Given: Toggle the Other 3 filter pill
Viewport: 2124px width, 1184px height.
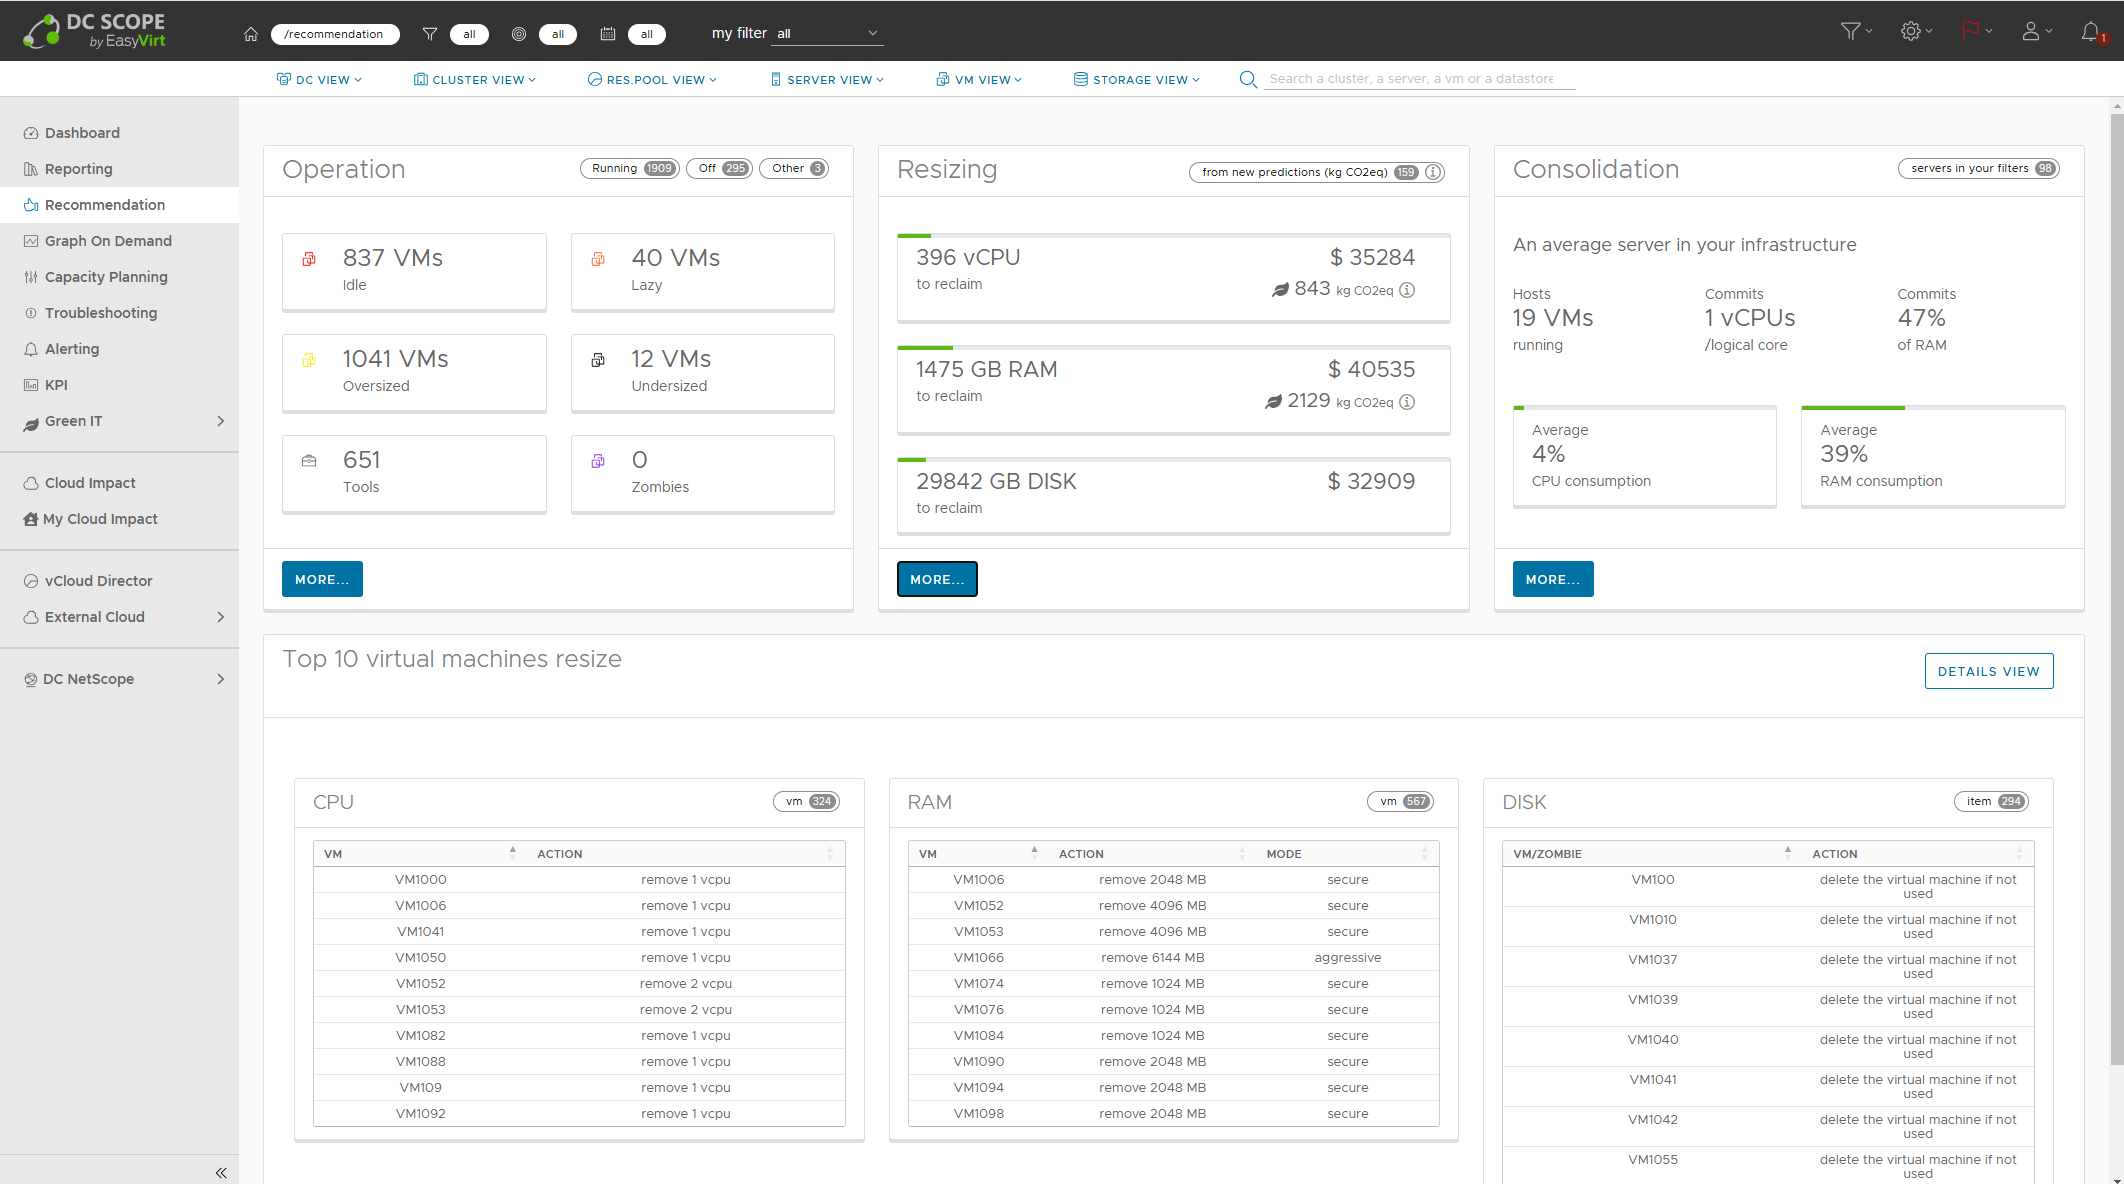Looking at the screenshot, I should (794, 168).
